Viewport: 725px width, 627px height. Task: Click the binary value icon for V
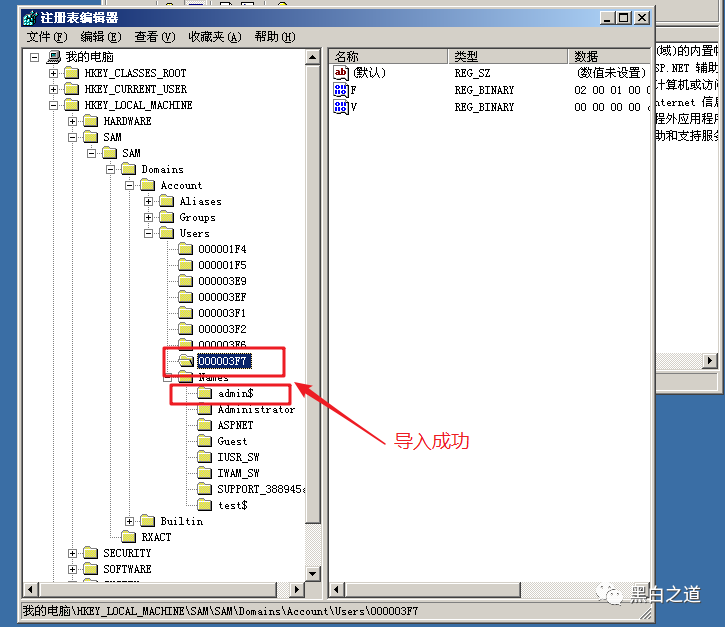point(341,106)
